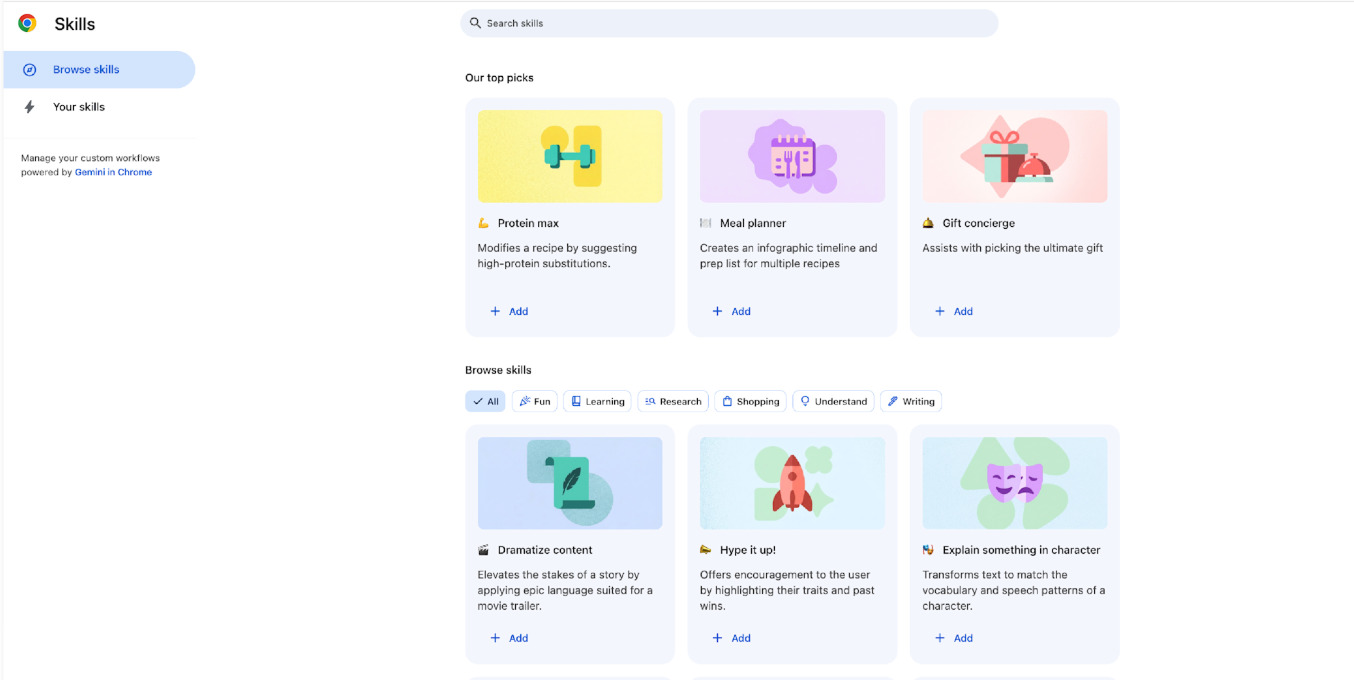Click the plus icon on Protein max card
The height and width of the screenshot is (680, 1354).
pos(495,312)
